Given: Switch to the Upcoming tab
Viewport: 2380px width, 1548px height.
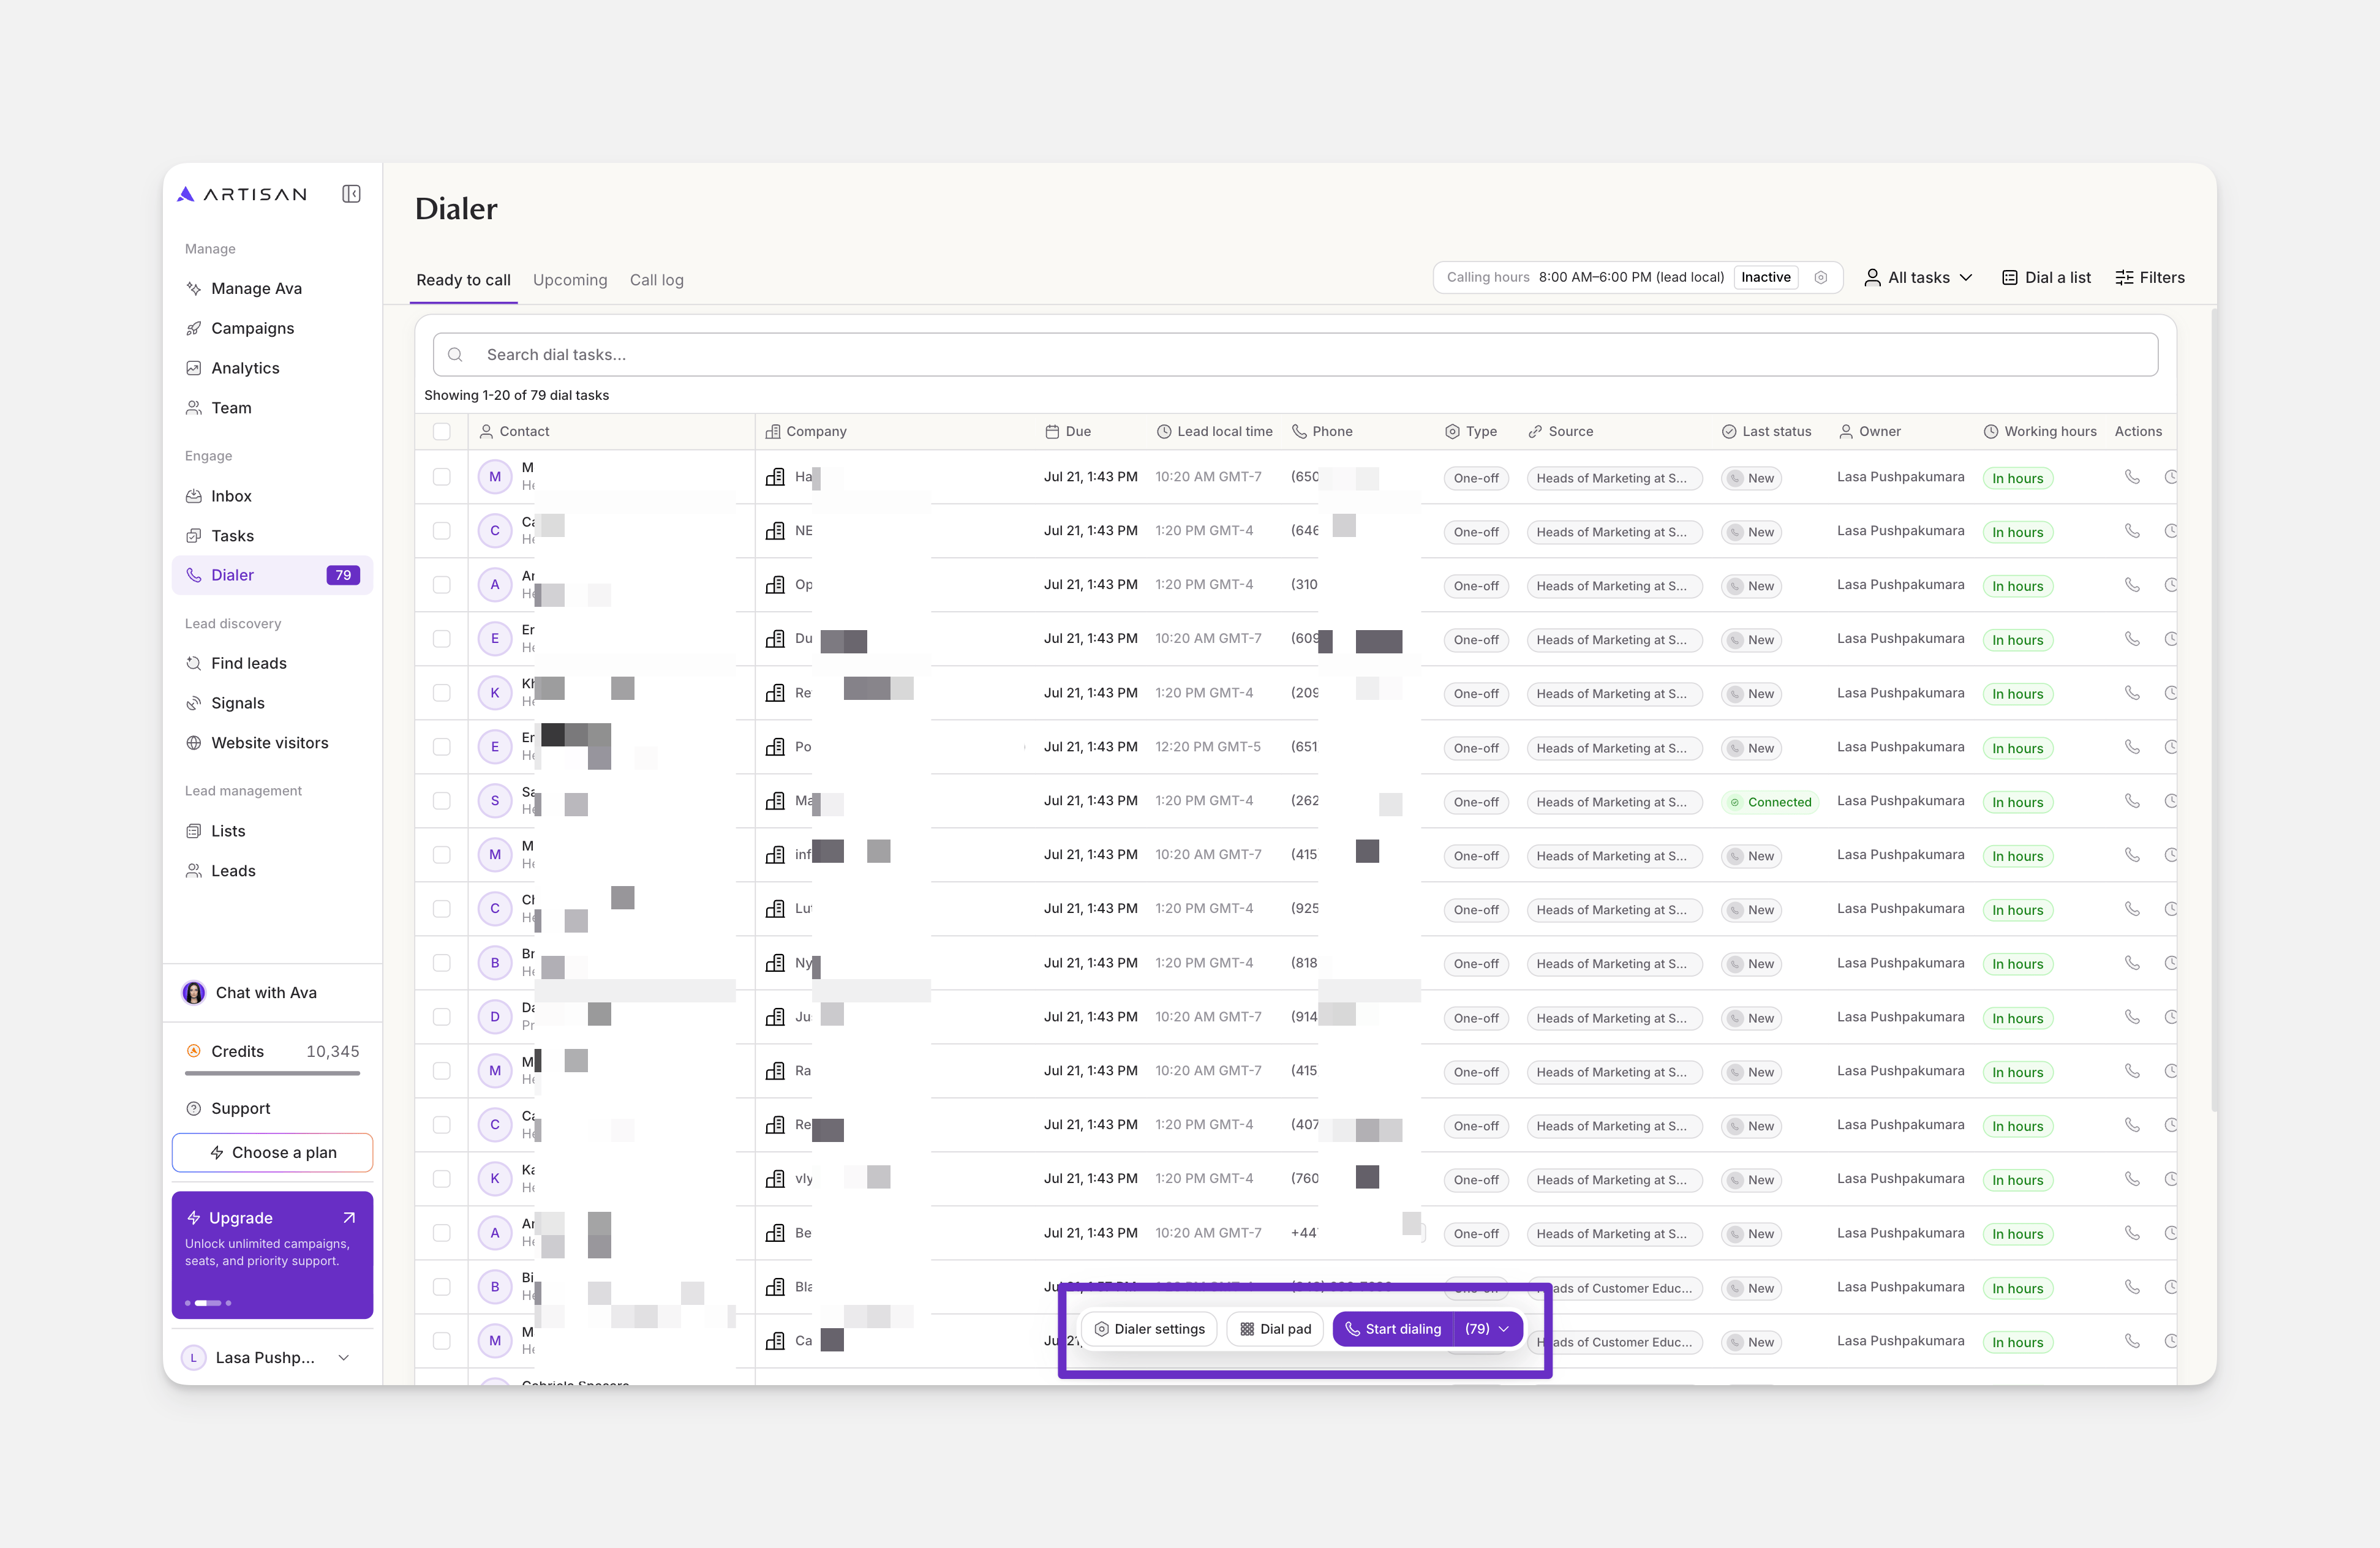Looking at the screenshot, I should (x=570, y=280).
